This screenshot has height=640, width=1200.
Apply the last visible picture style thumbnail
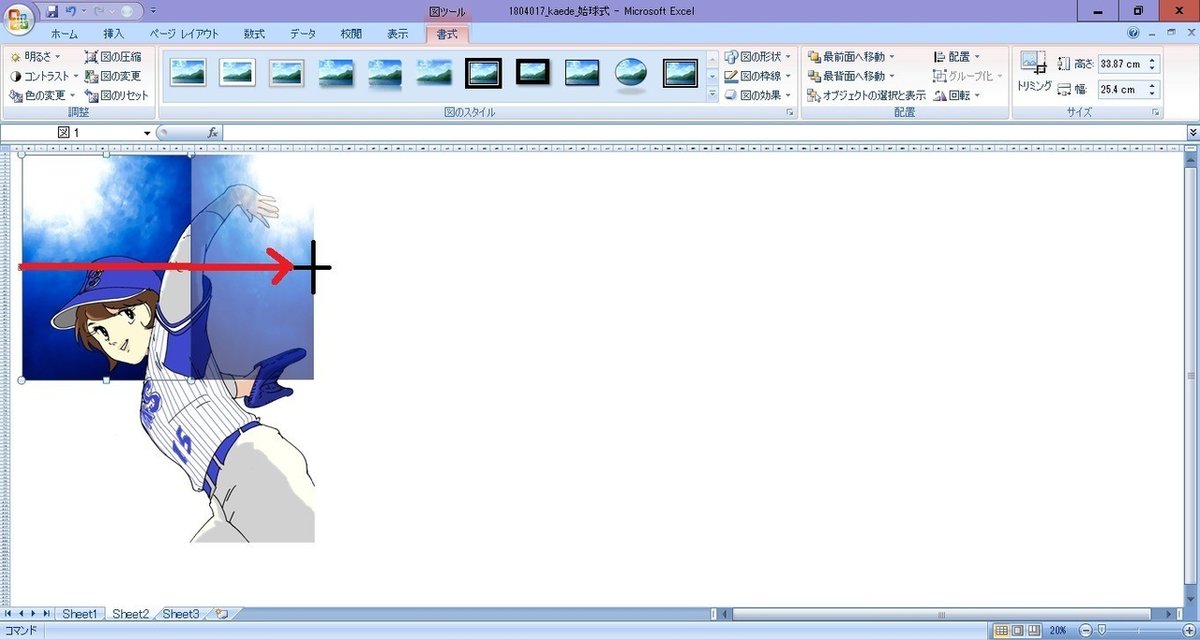click(x=680, y=72)
